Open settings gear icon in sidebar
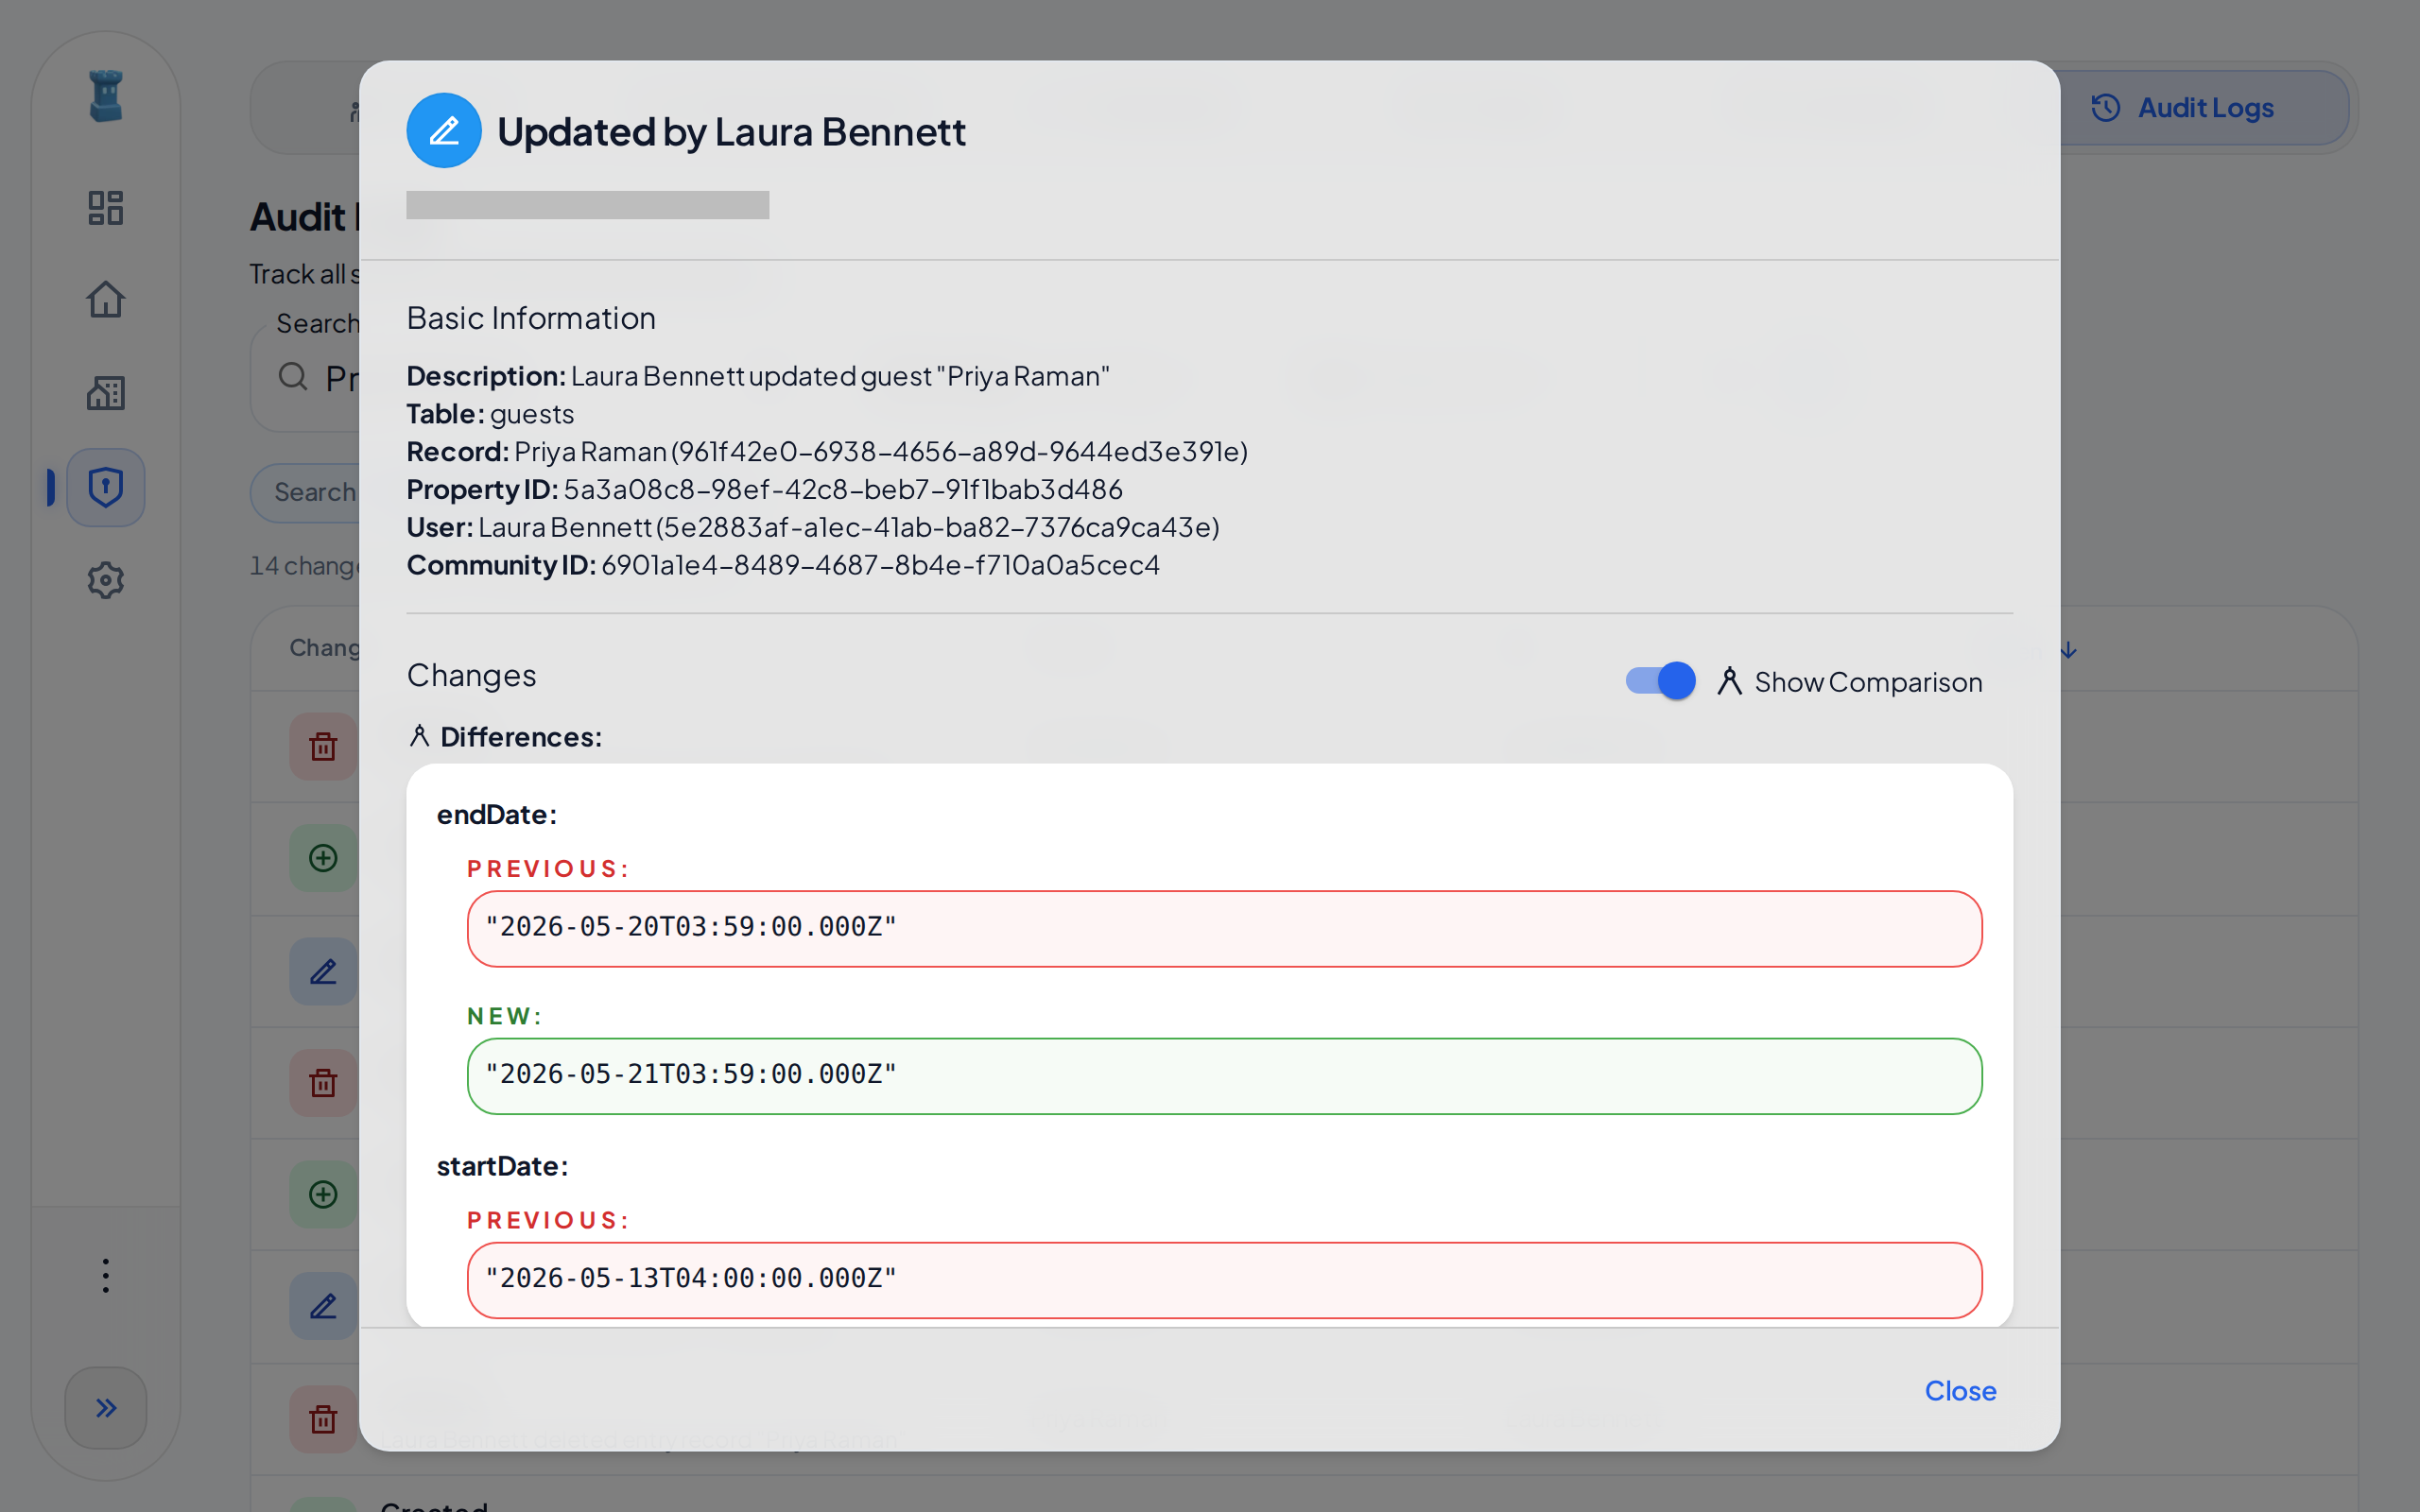The height and width of the screenshot is (1512, 2420). 105,580
